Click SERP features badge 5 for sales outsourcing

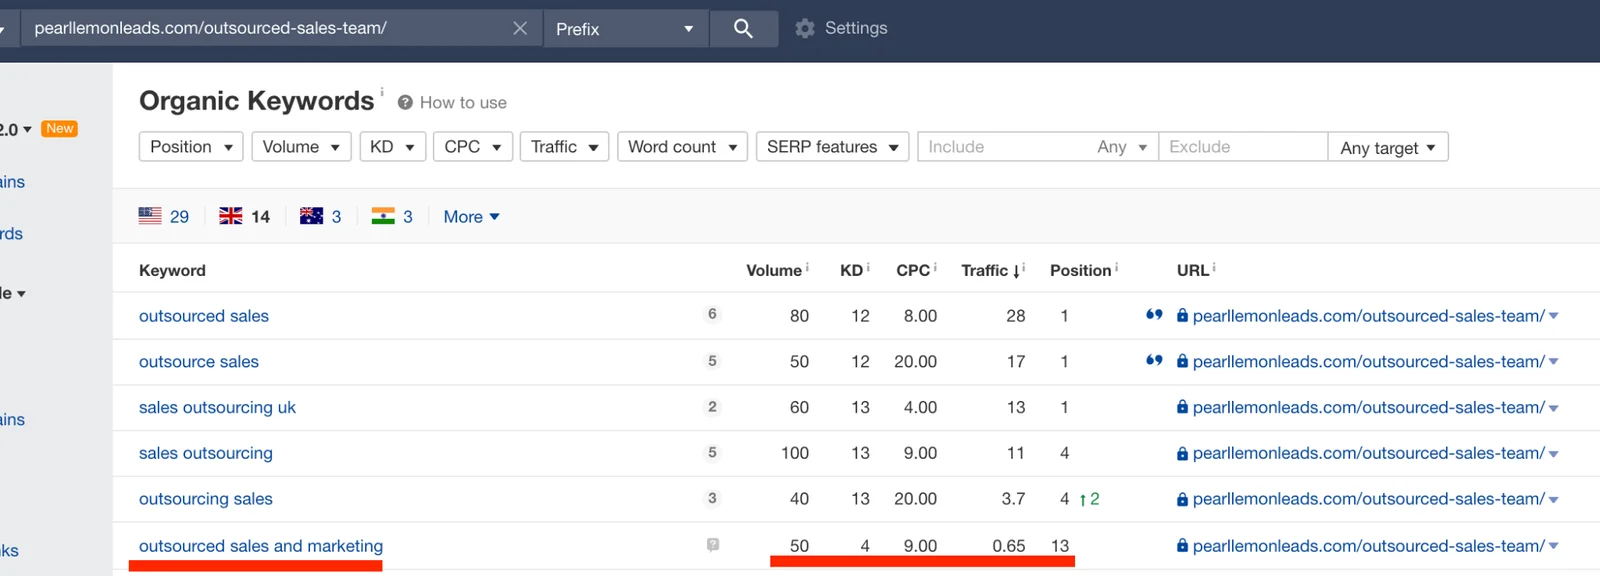[712, 453]
